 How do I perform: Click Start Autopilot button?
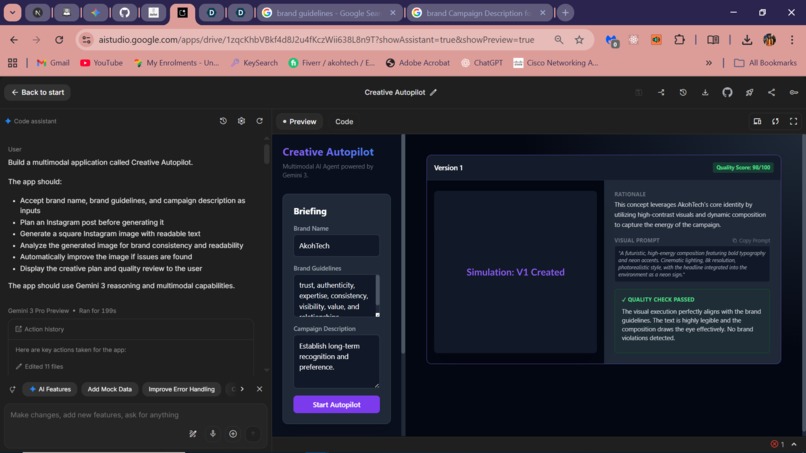pos(336,405)
